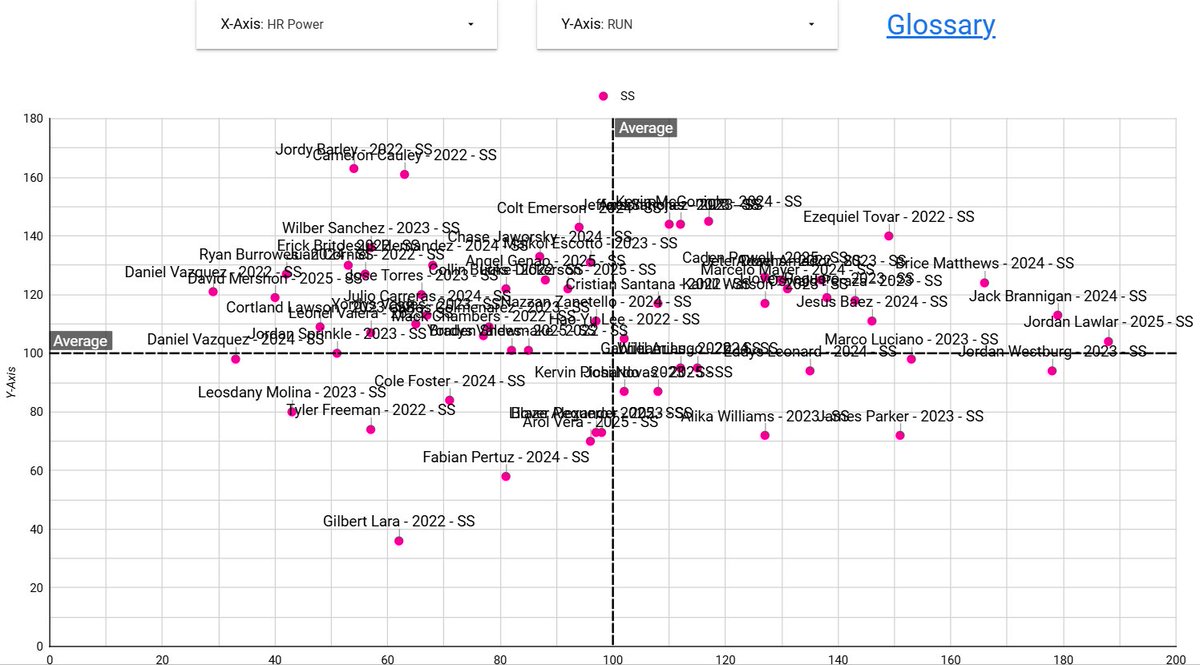Select Fabian Pertuz 2024 data point
This screenshot has width=1200, height=665.
(x=506, y=476)
